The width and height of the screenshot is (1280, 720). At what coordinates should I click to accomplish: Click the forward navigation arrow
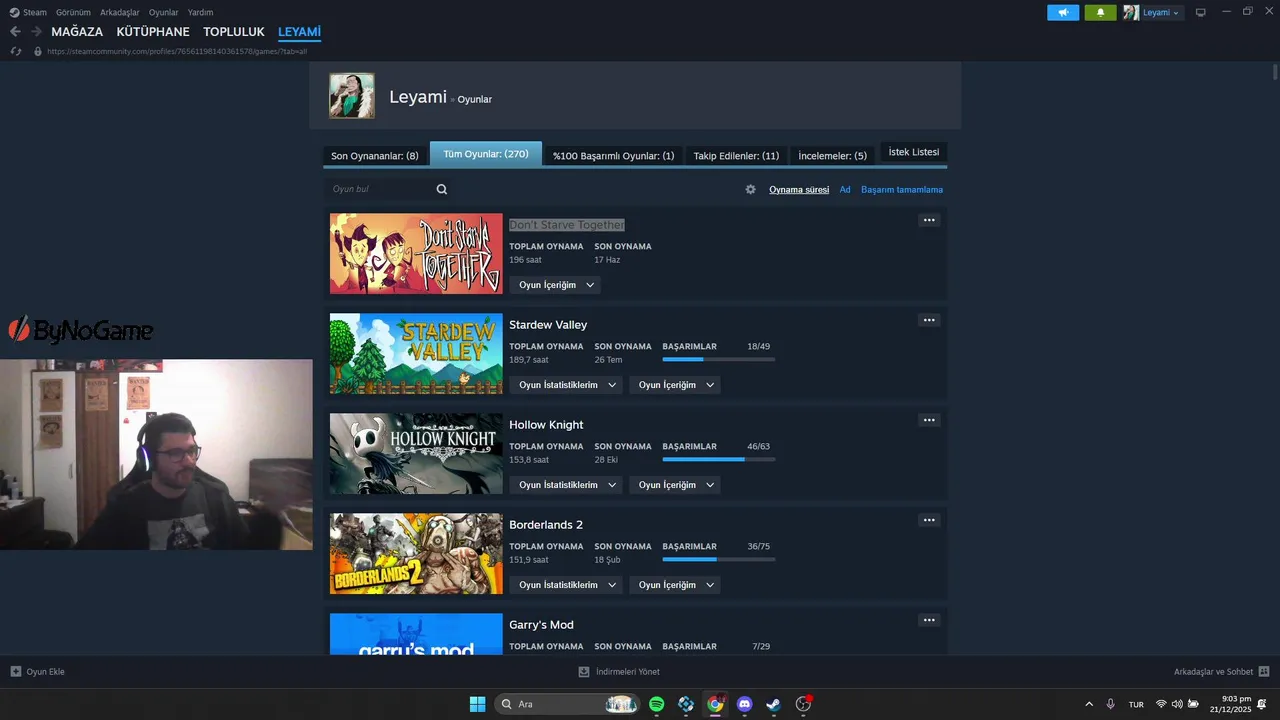coord(36,32)
